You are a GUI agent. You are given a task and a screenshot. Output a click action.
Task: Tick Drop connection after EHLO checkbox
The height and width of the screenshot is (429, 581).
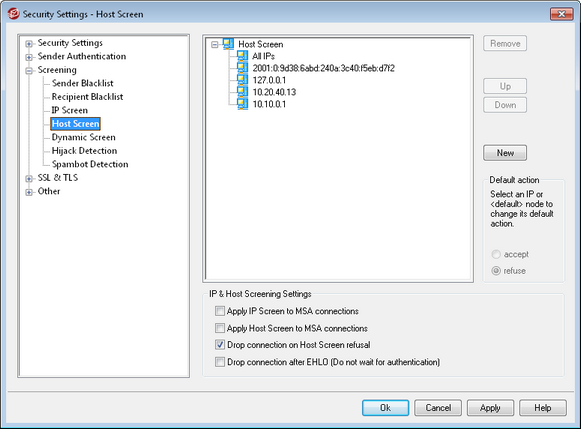[220, 362]
